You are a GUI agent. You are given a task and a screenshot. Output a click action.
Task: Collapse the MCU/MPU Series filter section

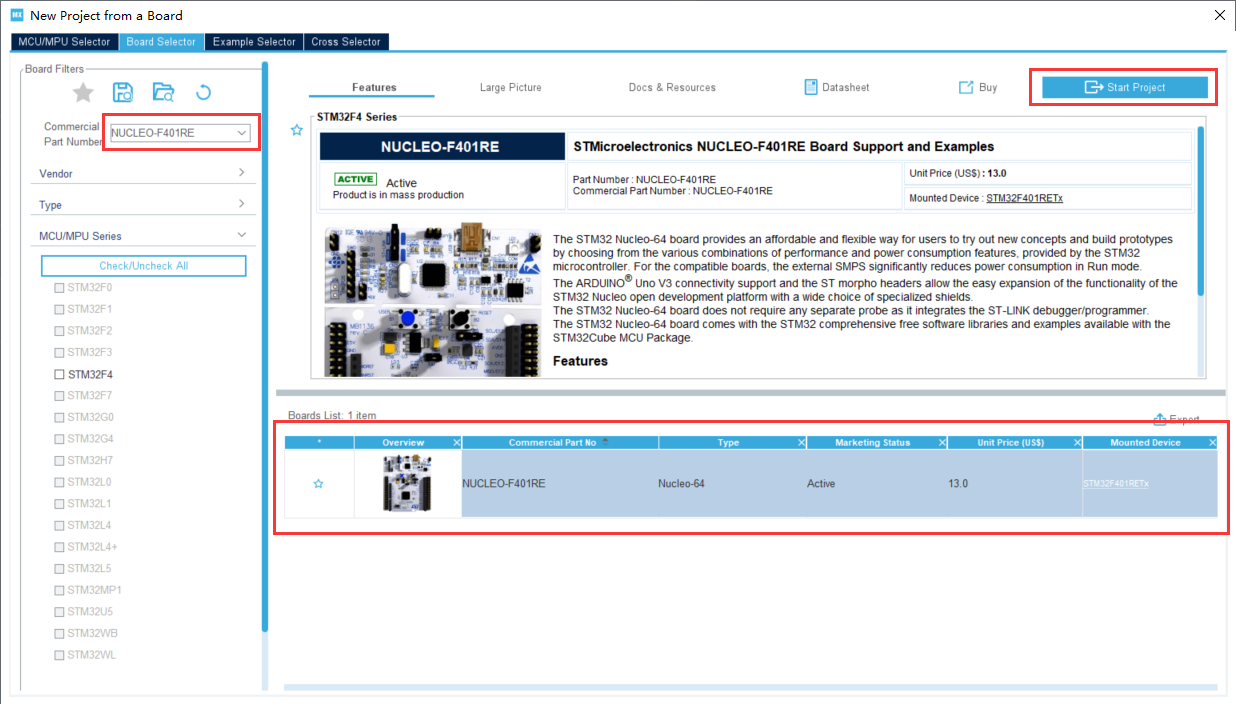point(141,236)
